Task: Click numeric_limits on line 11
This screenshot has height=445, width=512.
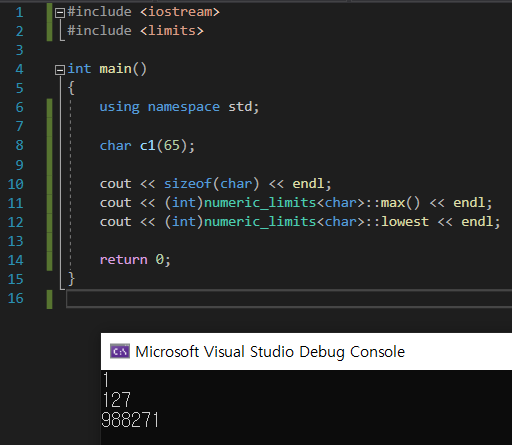Action: click(260, 203)
